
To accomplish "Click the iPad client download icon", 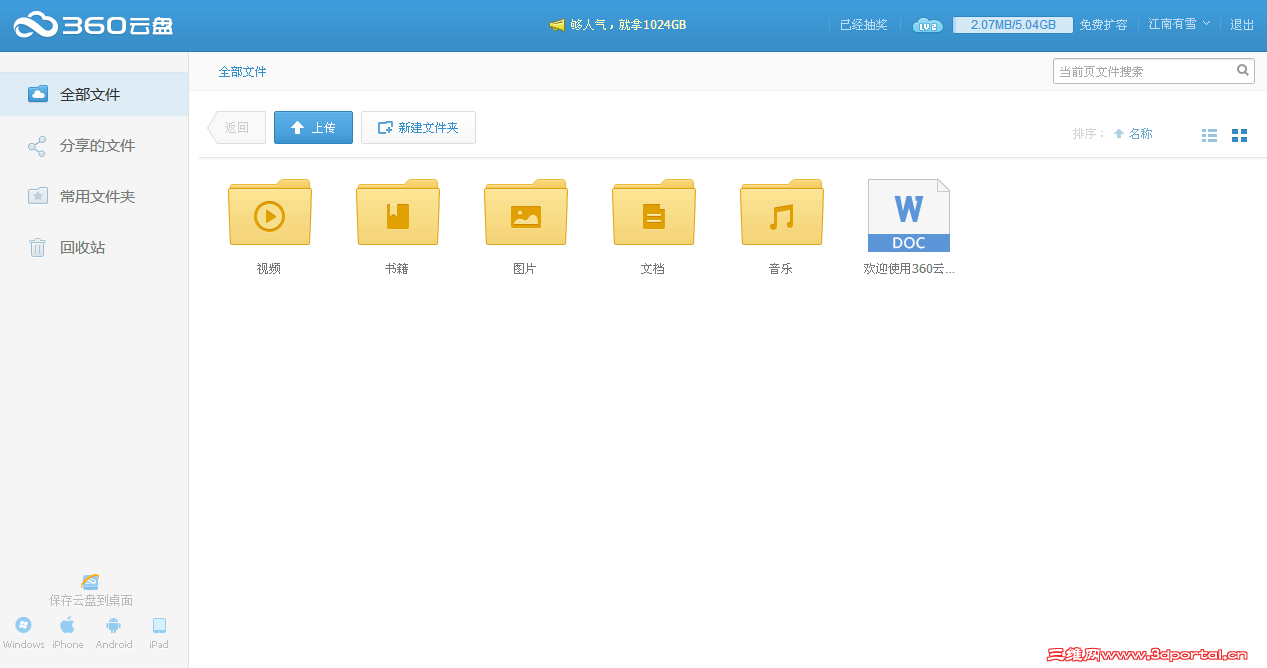I will click(159, 625).
